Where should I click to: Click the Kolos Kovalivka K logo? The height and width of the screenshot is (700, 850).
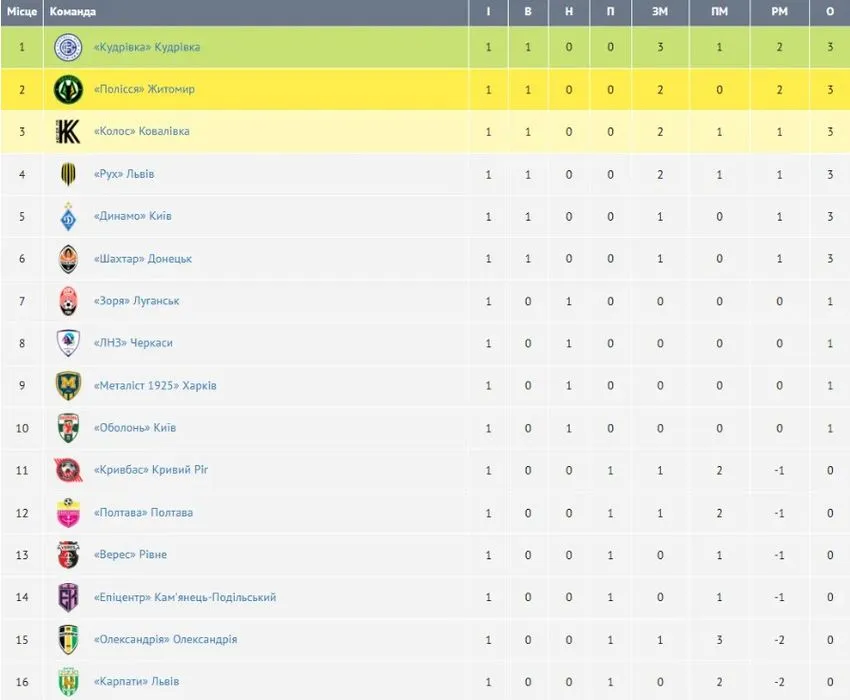pos(68,132)
